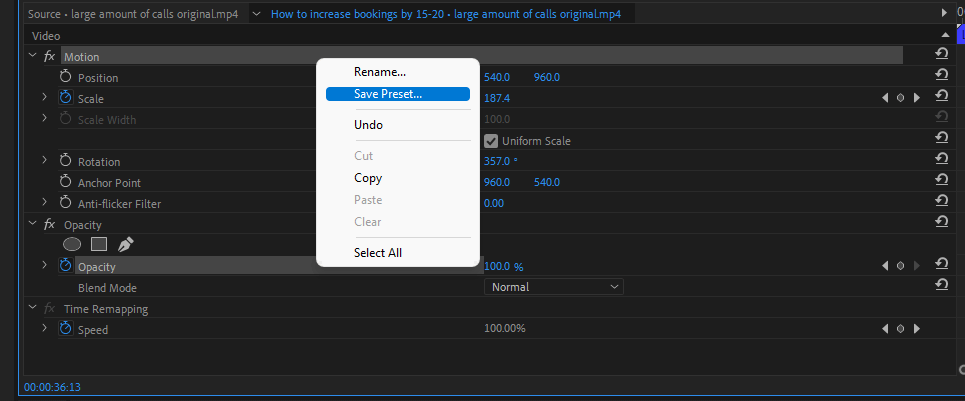This screenshot has width=965, height=401.
Task: Click the Rotation value 357.0°
Action: 501,161
